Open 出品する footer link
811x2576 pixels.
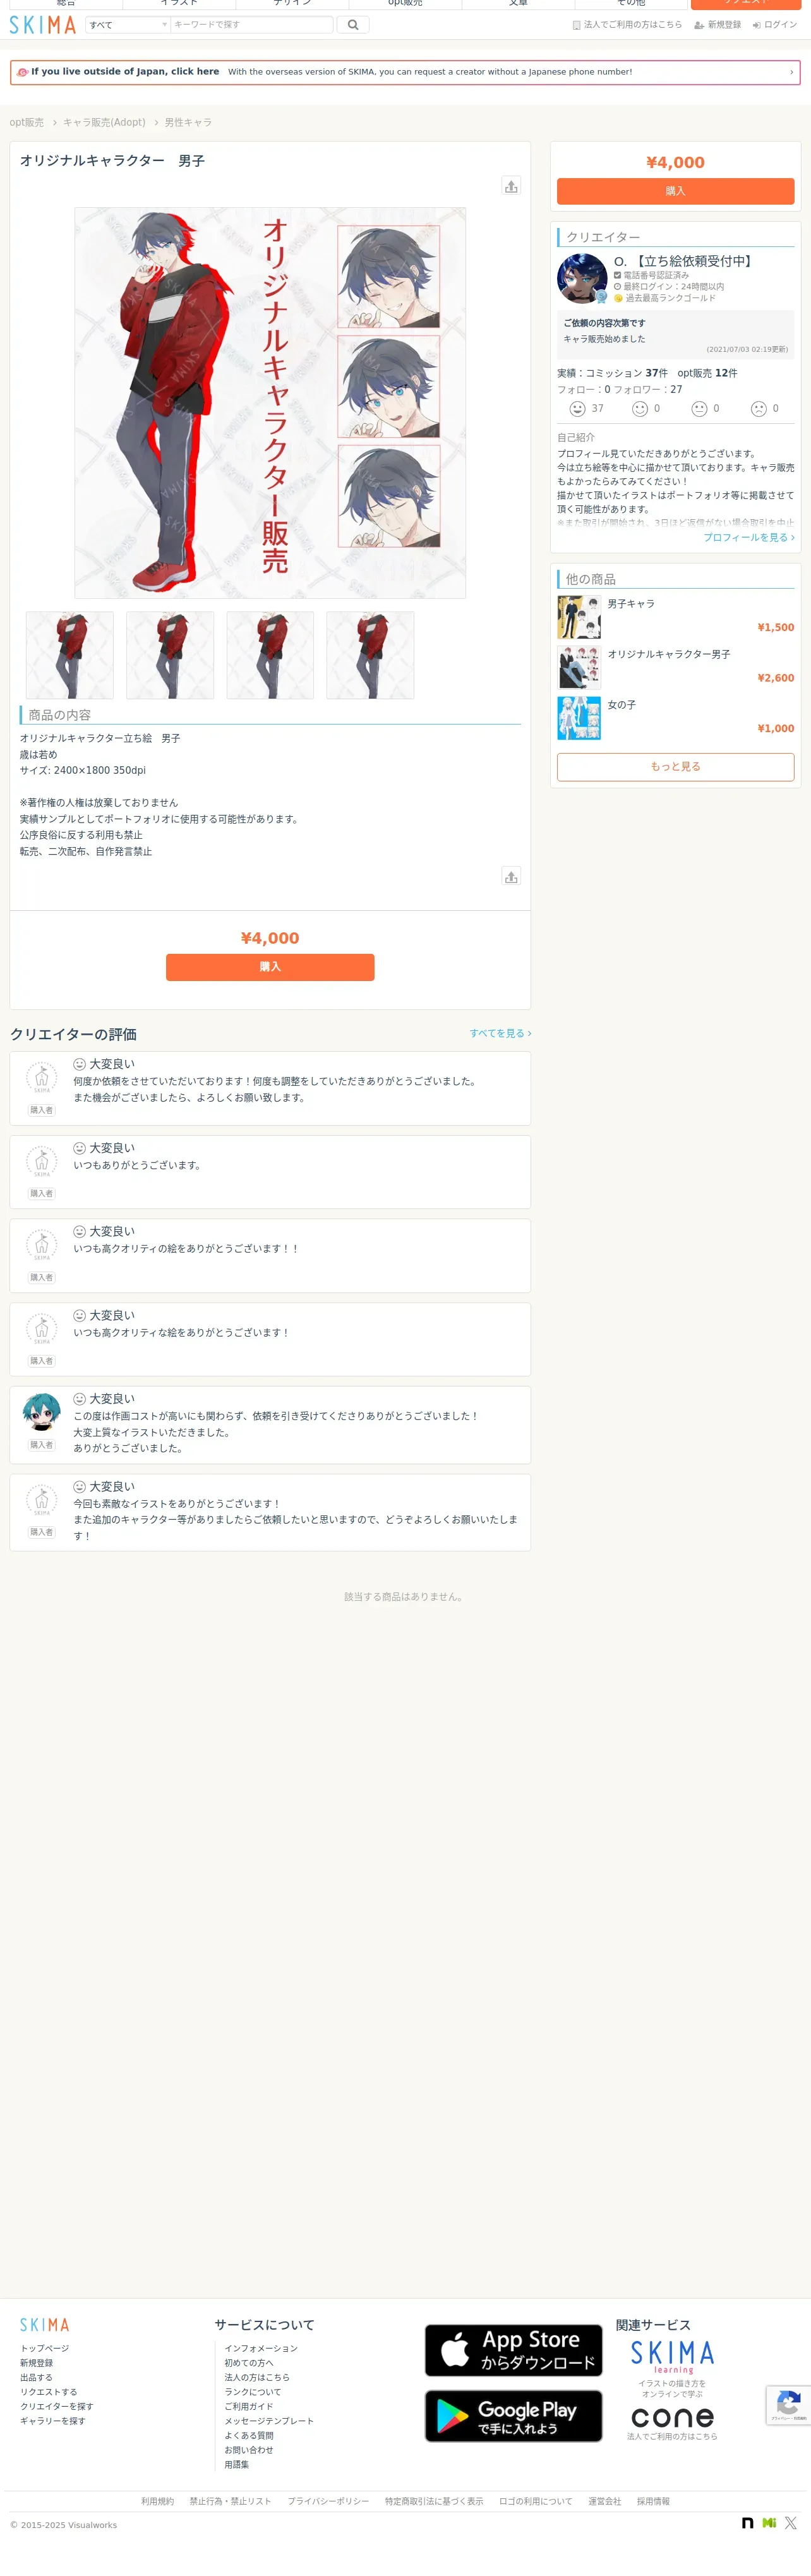[36, 2378]
